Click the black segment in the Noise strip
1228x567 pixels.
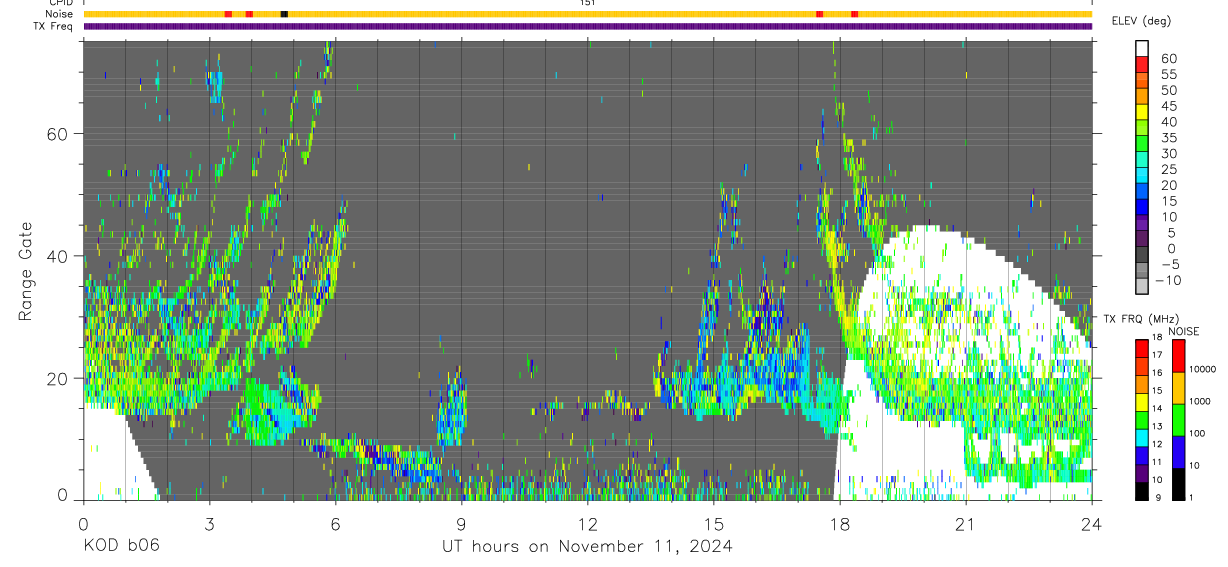pyautogui.click(x=285, y=14)
